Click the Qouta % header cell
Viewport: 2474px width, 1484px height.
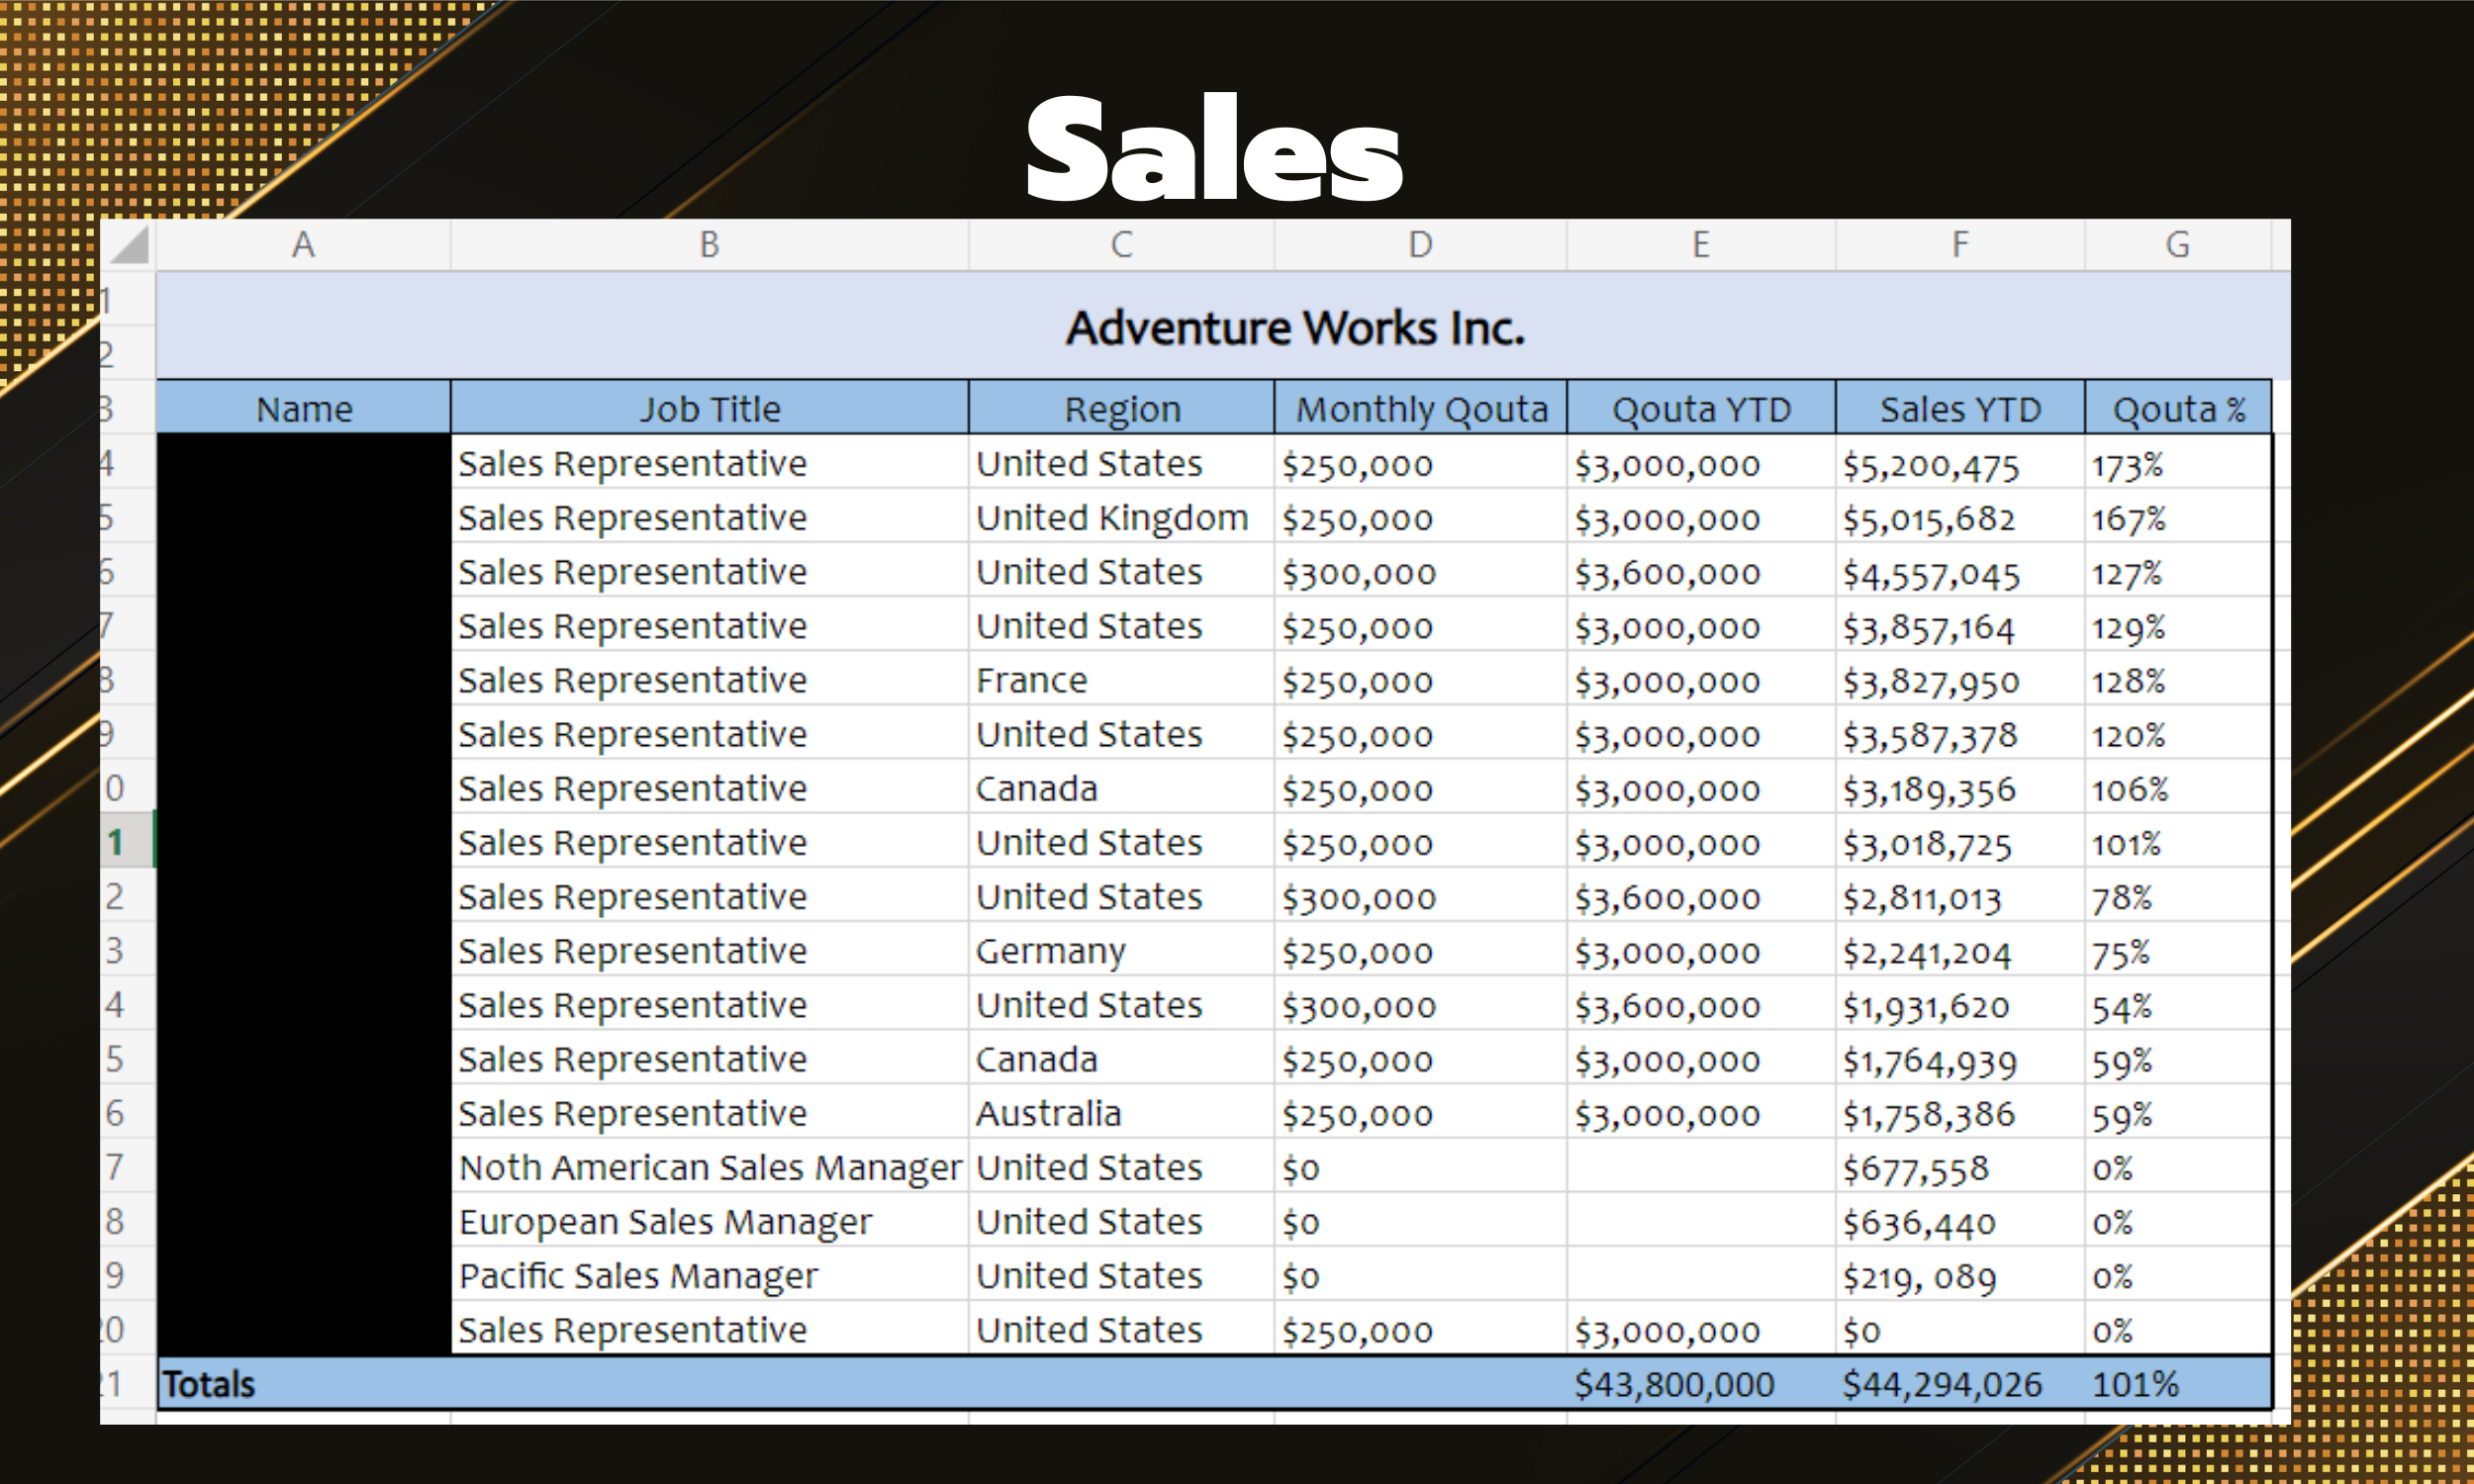[x=2177, y=409]
